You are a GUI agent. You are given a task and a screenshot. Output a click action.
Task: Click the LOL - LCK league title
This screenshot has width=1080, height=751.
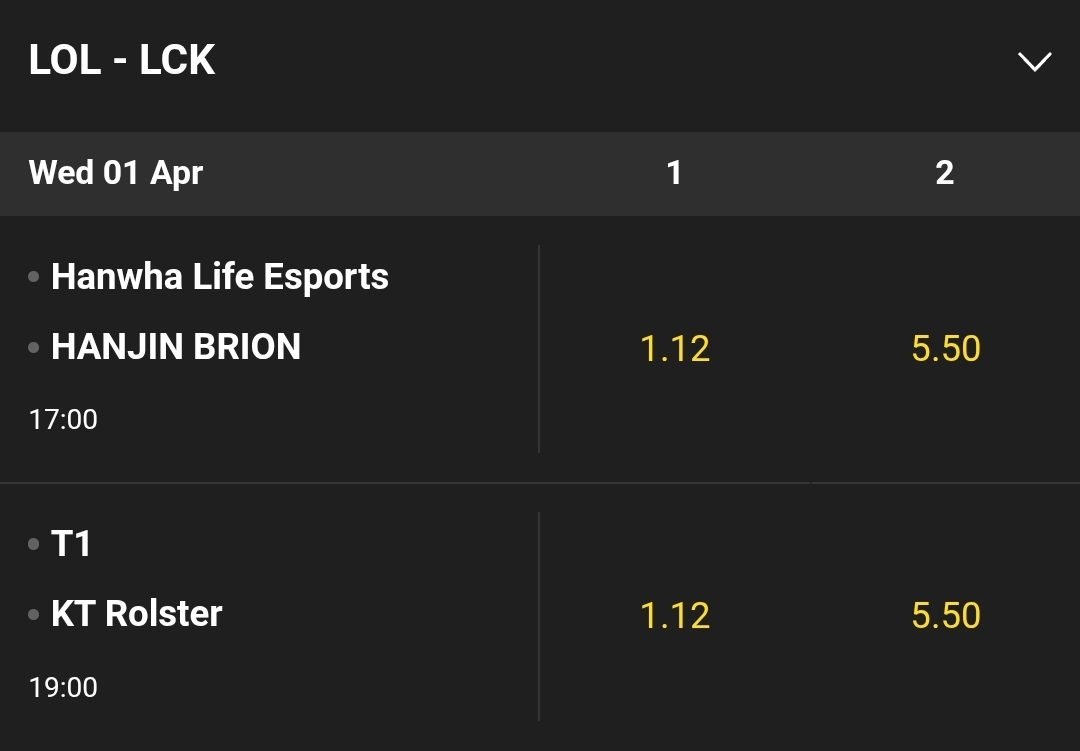pos(122,61)
